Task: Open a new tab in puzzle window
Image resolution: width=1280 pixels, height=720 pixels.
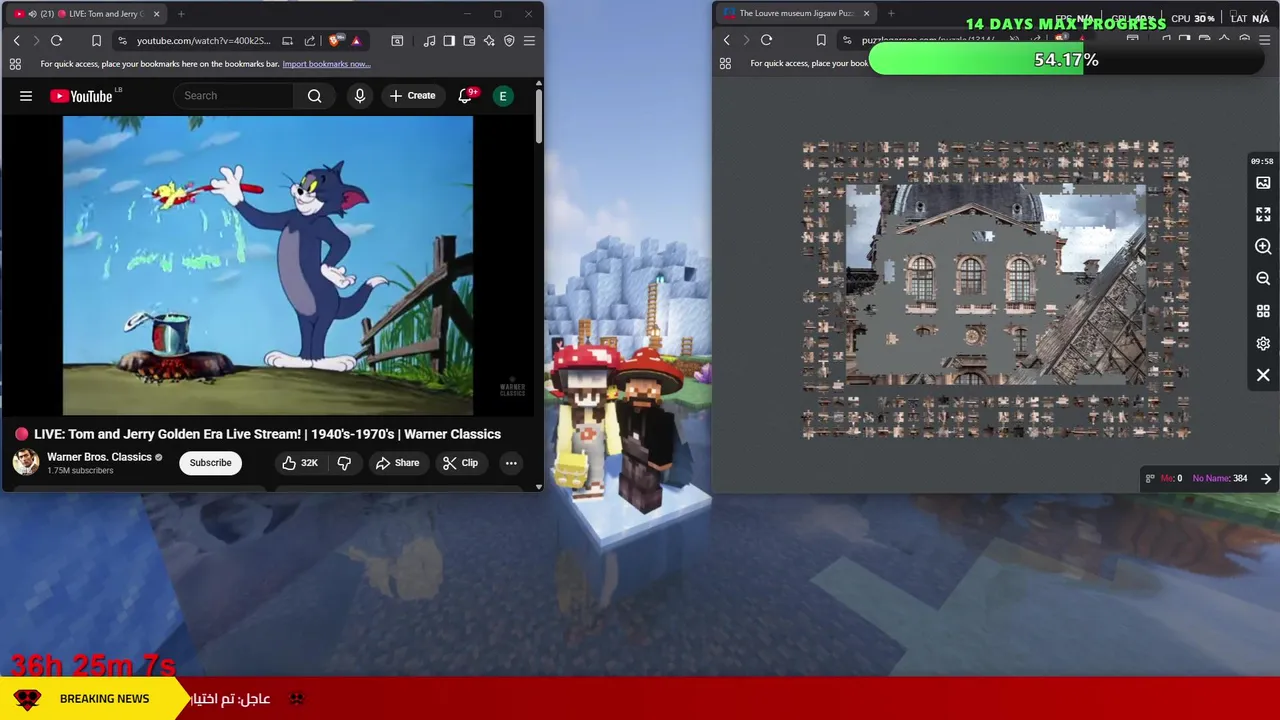Action: (891, 14)
